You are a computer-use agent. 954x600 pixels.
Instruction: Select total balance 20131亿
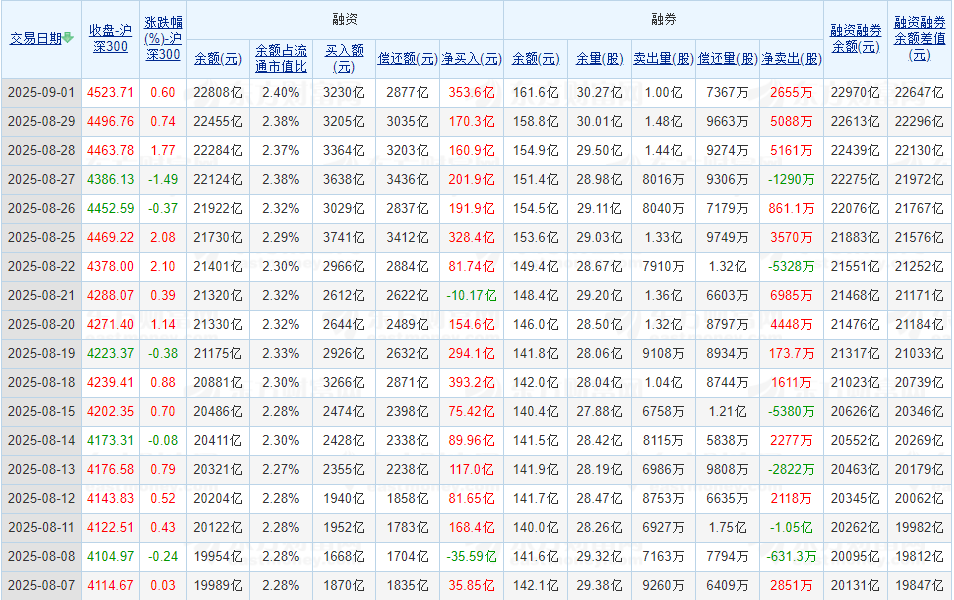click(x=855, y=585)
